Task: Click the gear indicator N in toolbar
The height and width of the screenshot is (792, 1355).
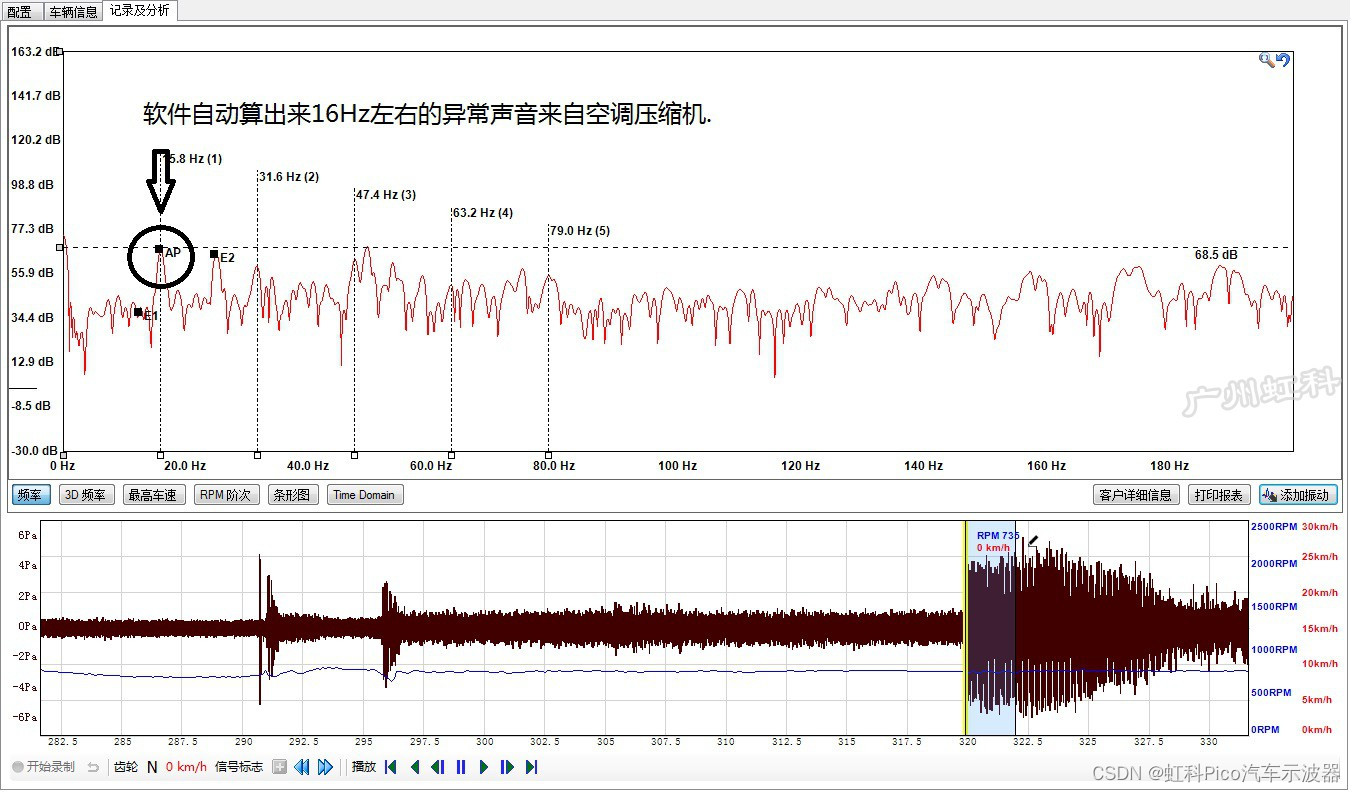Action: pyautogui.click(x=152, y=767)
